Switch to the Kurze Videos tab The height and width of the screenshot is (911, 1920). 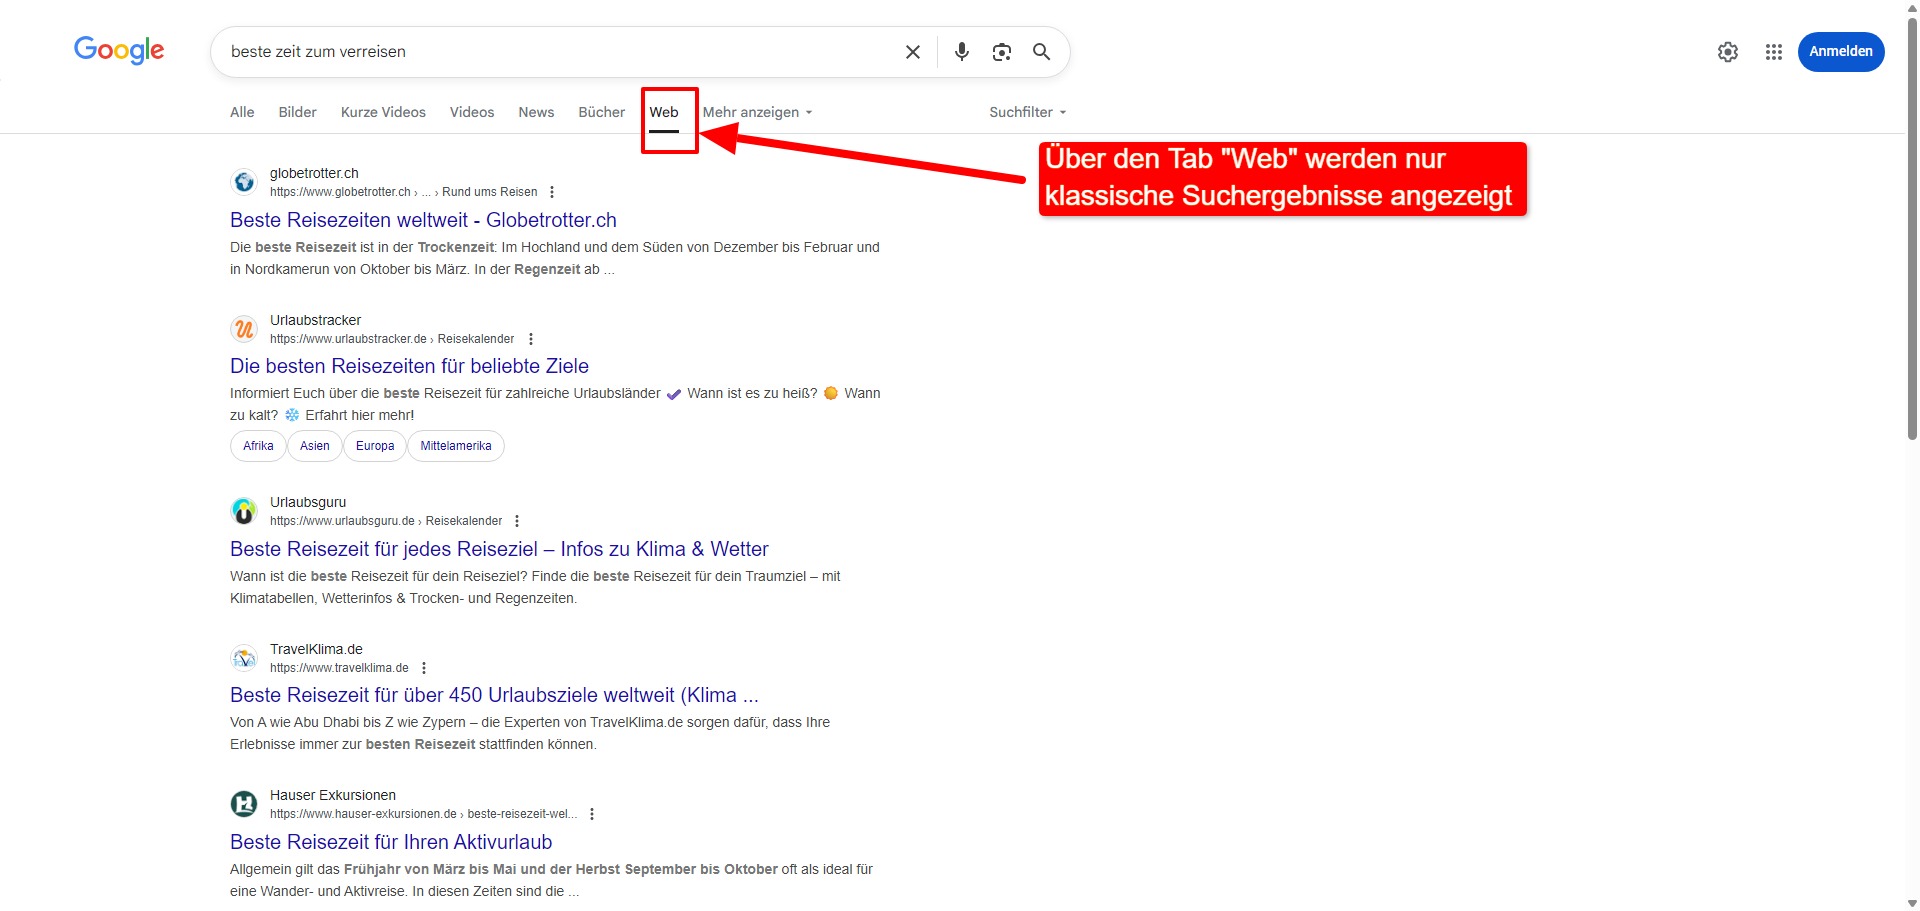coord(383,112)
